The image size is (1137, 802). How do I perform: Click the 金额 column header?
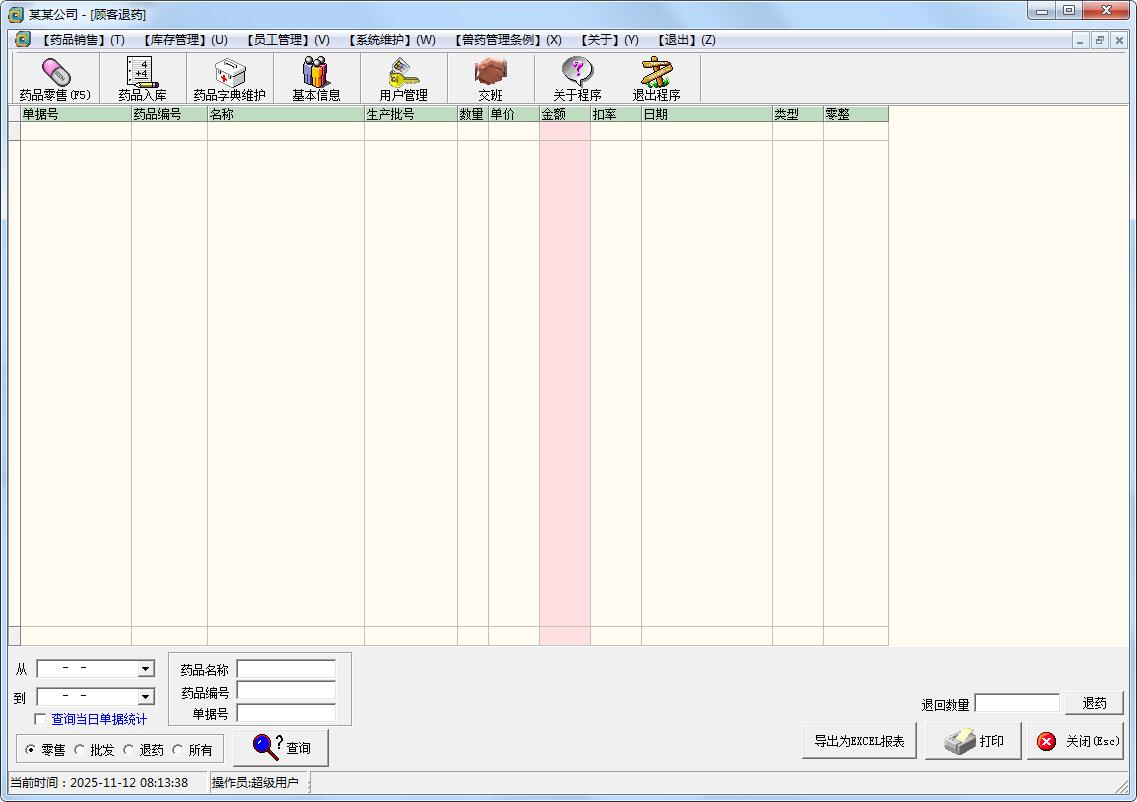coord(564,114)
